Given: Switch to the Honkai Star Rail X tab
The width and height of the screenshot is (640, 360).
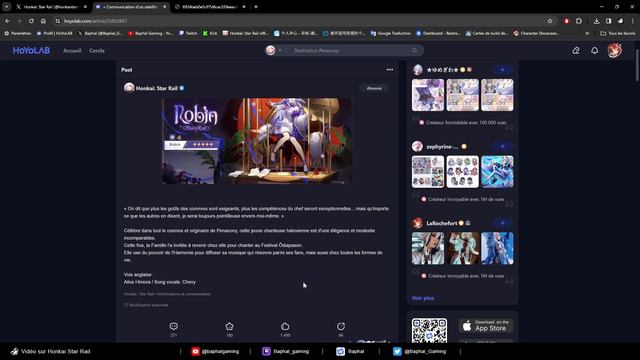Looking at the screenshot, I should click(51, 7).
